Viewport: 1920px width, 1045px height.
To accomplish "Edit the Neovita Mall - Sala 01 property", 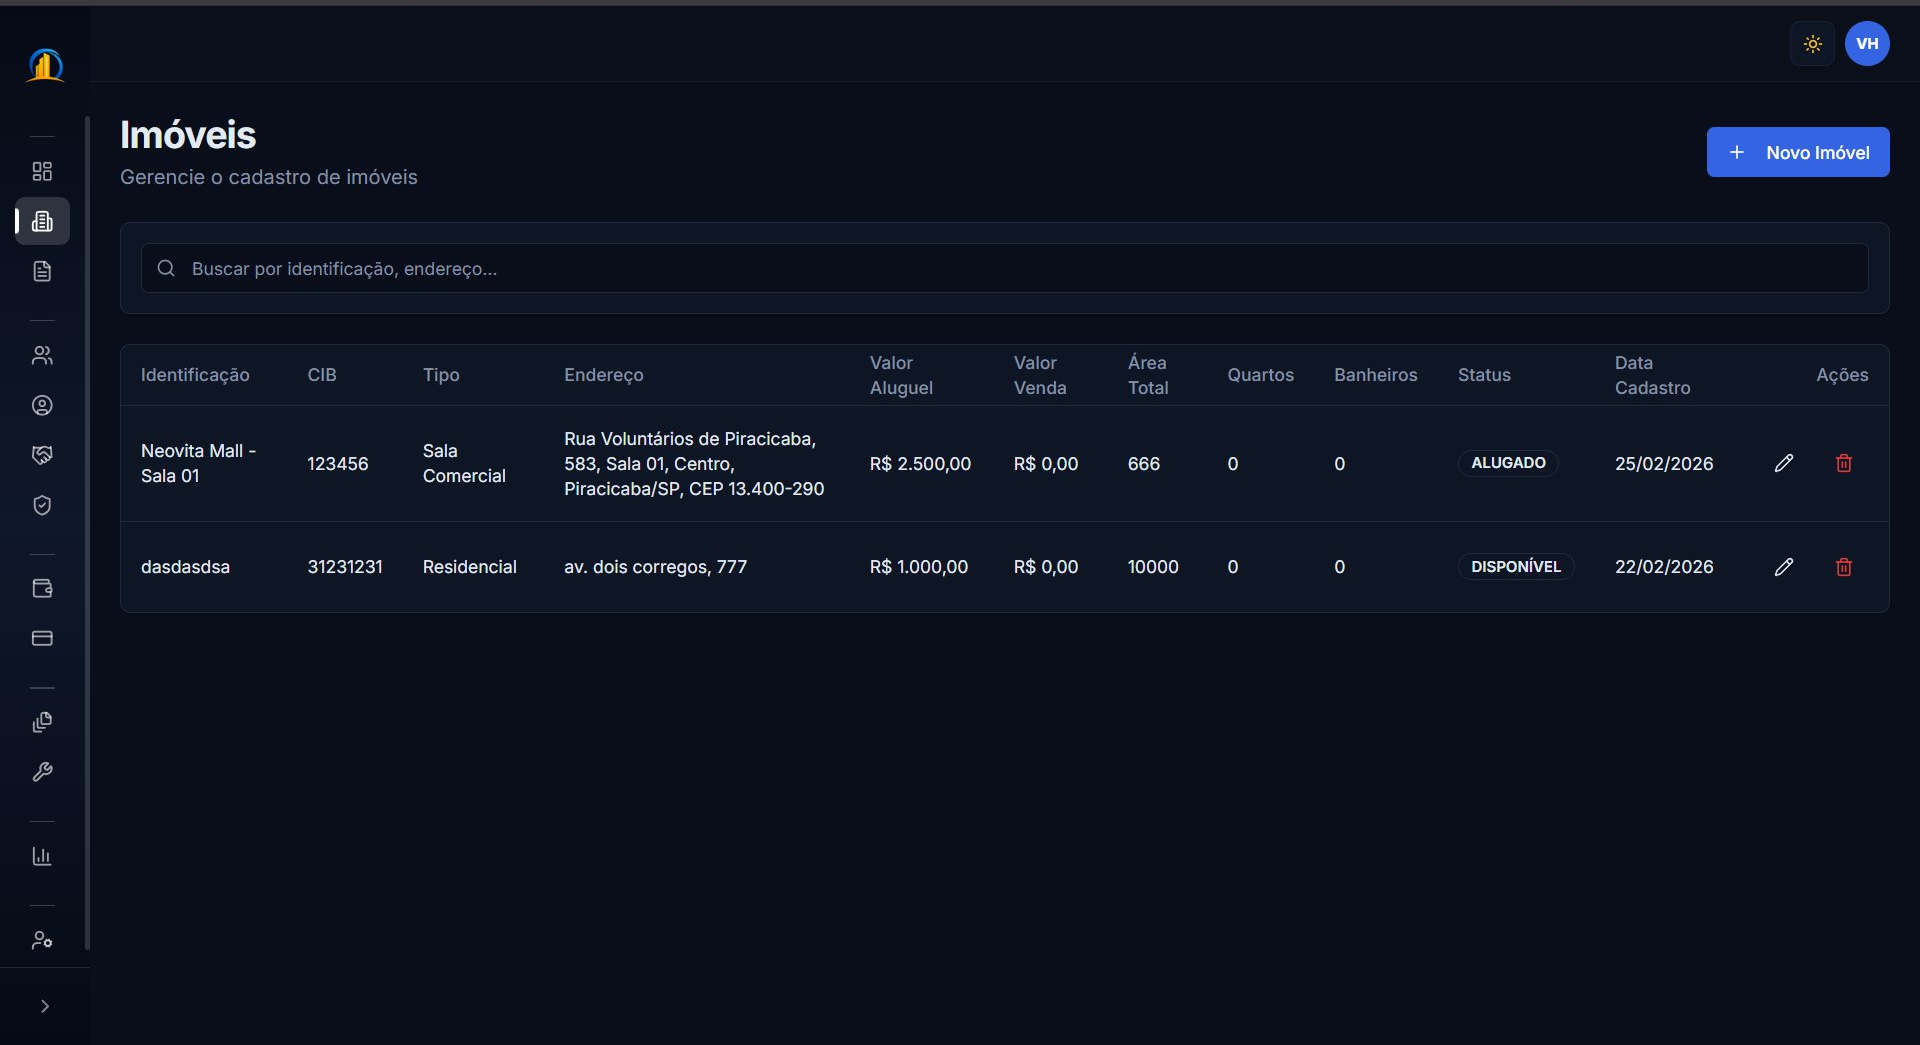I will [1783, 463].
